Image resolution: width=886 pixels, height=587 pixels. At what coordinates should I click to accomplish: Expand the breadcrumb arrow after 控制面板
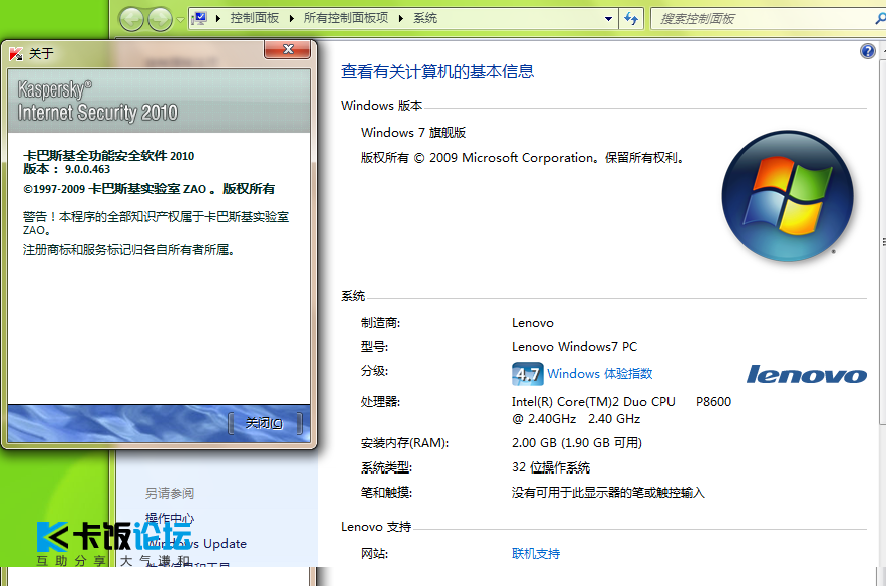coord(292,19)
